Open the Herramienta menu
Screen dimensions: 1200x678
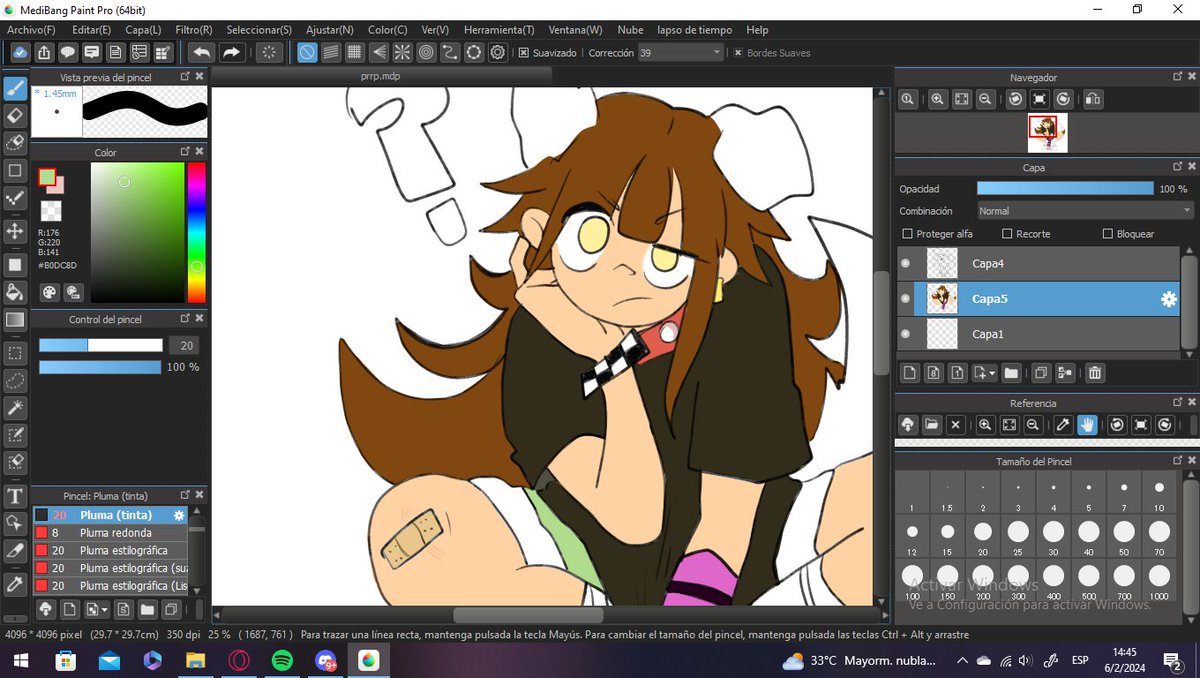tap(499, 30)
